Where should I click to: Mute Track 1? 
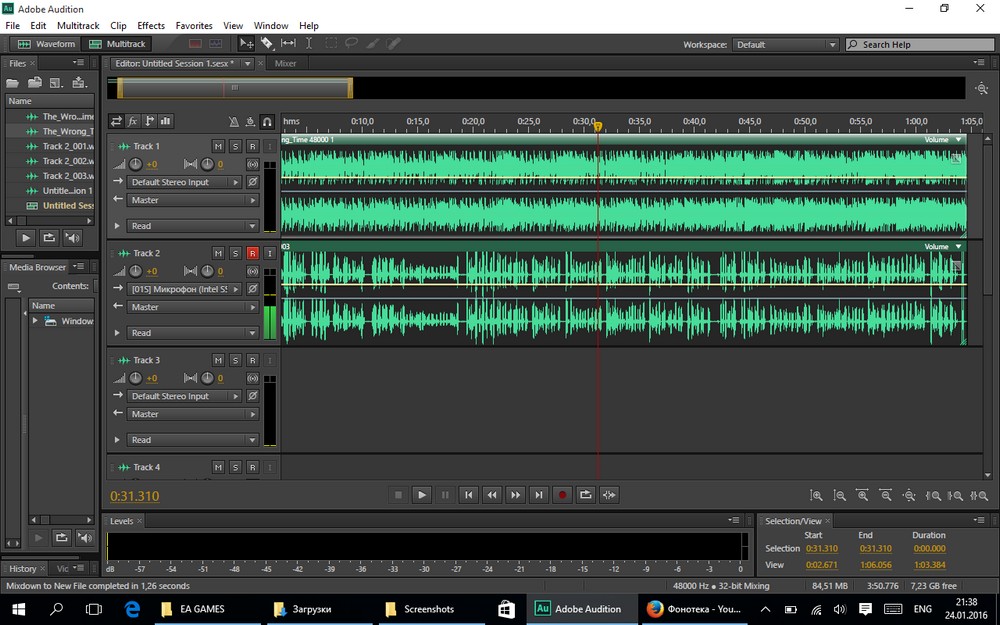[218, 146]
